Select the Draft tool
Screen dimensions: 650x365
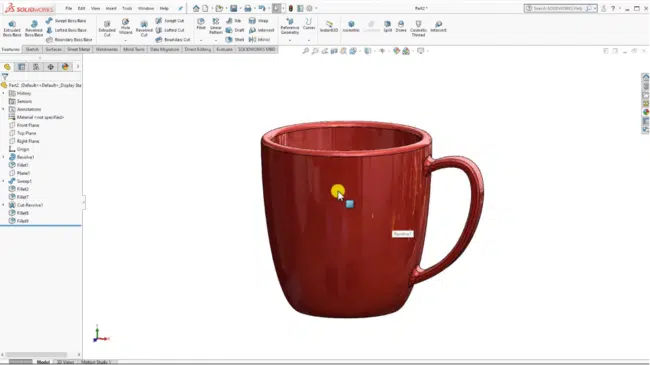pos(235,30)
